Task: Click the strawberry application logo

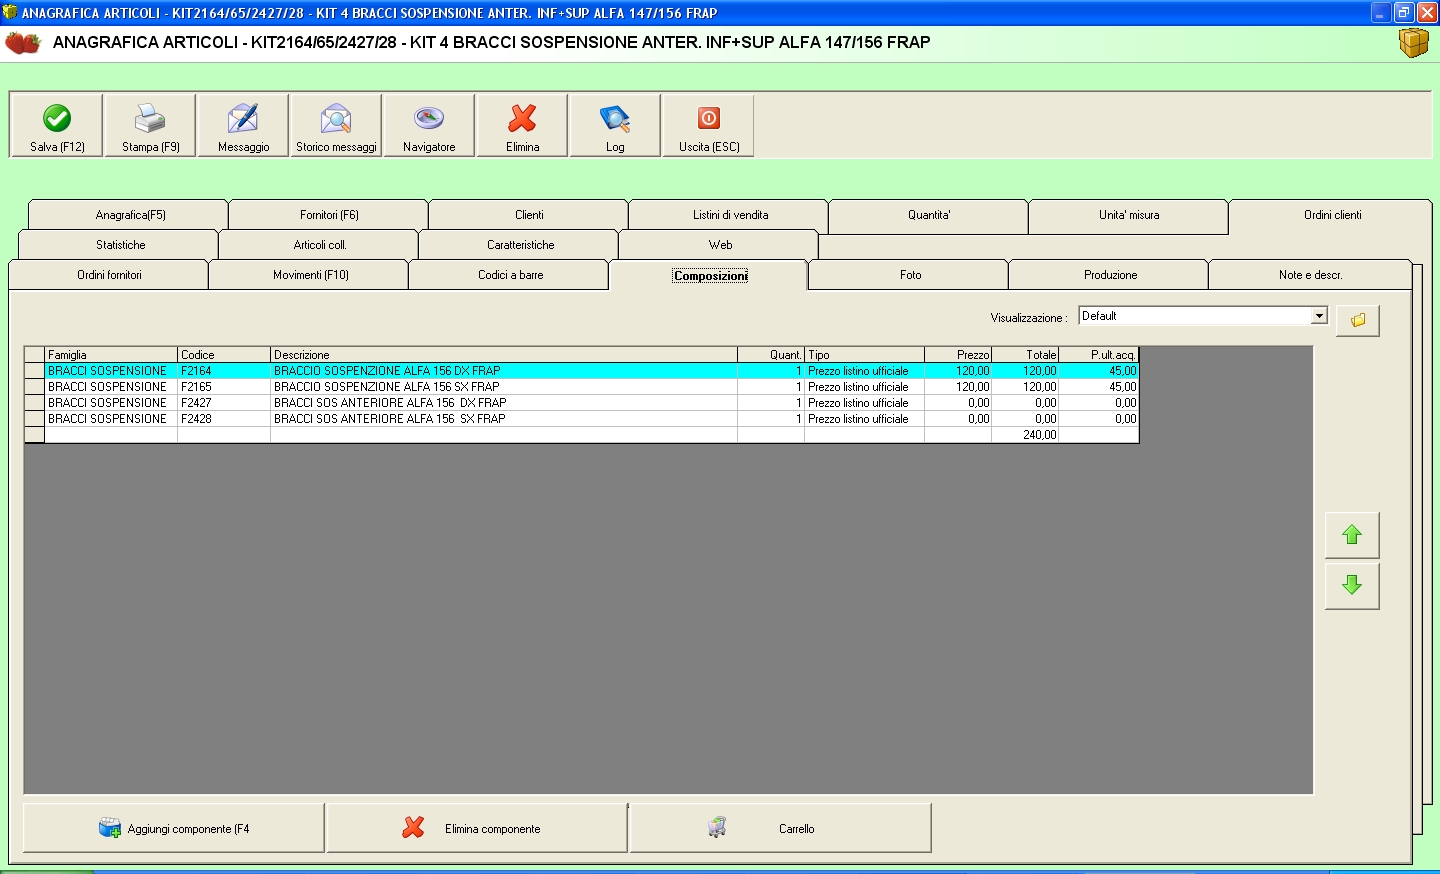Action: click(x=23, y=43)
